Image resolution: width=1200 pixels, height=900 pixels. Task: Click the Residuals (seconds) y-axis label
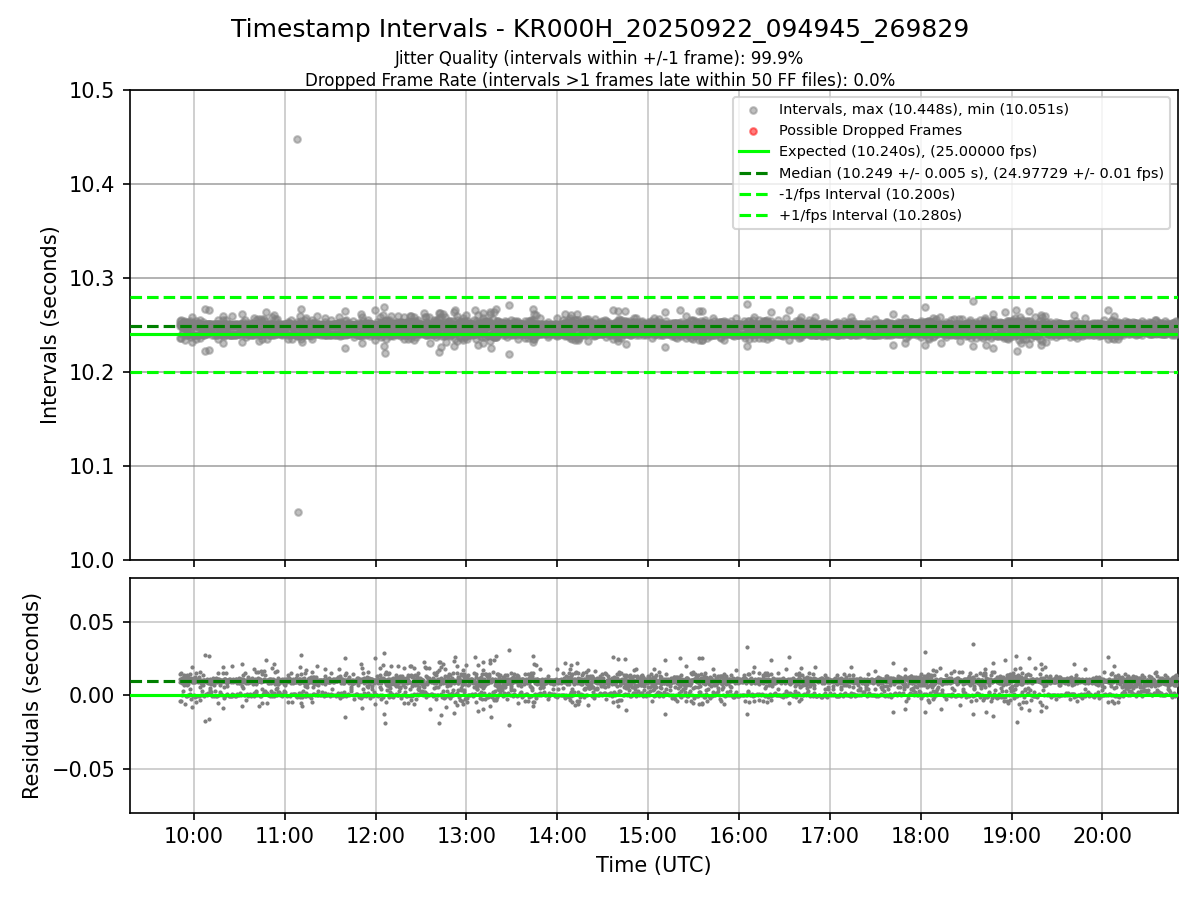click(31, 696)
